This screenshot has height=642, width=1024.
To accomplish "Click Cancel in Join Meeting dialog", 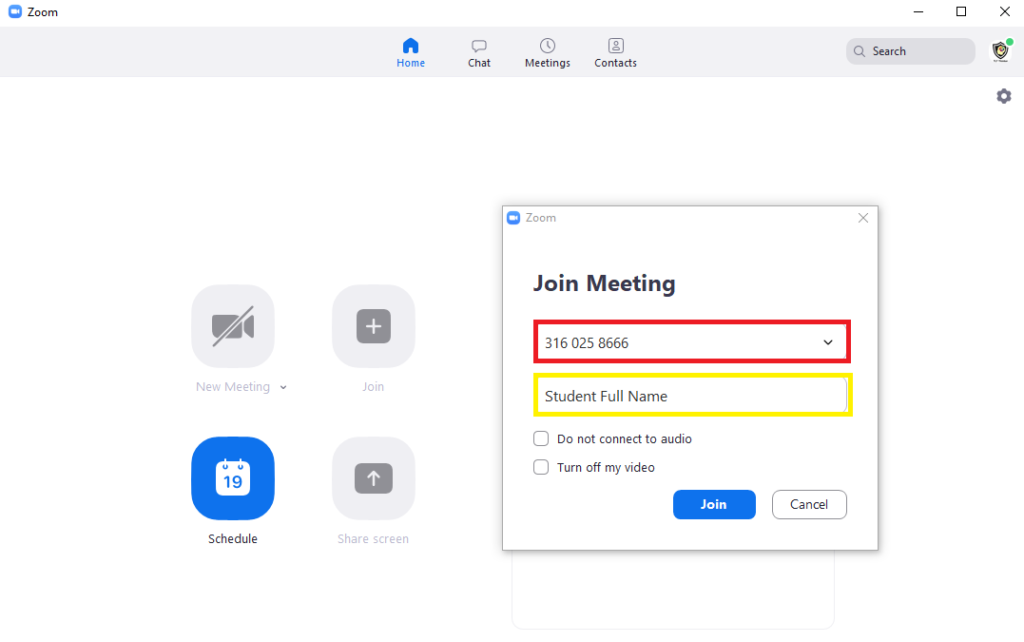I will pyautogui.click(x=809, y=505).
